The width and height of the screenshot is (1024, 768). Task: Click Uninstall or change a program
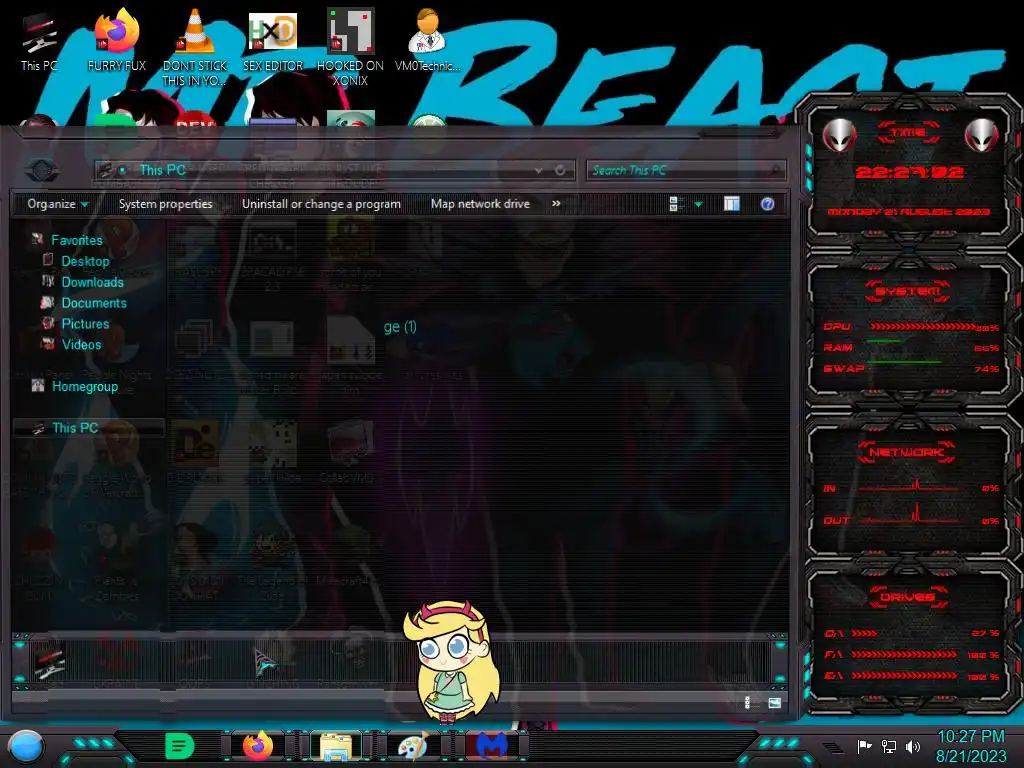tap(321, 204)
